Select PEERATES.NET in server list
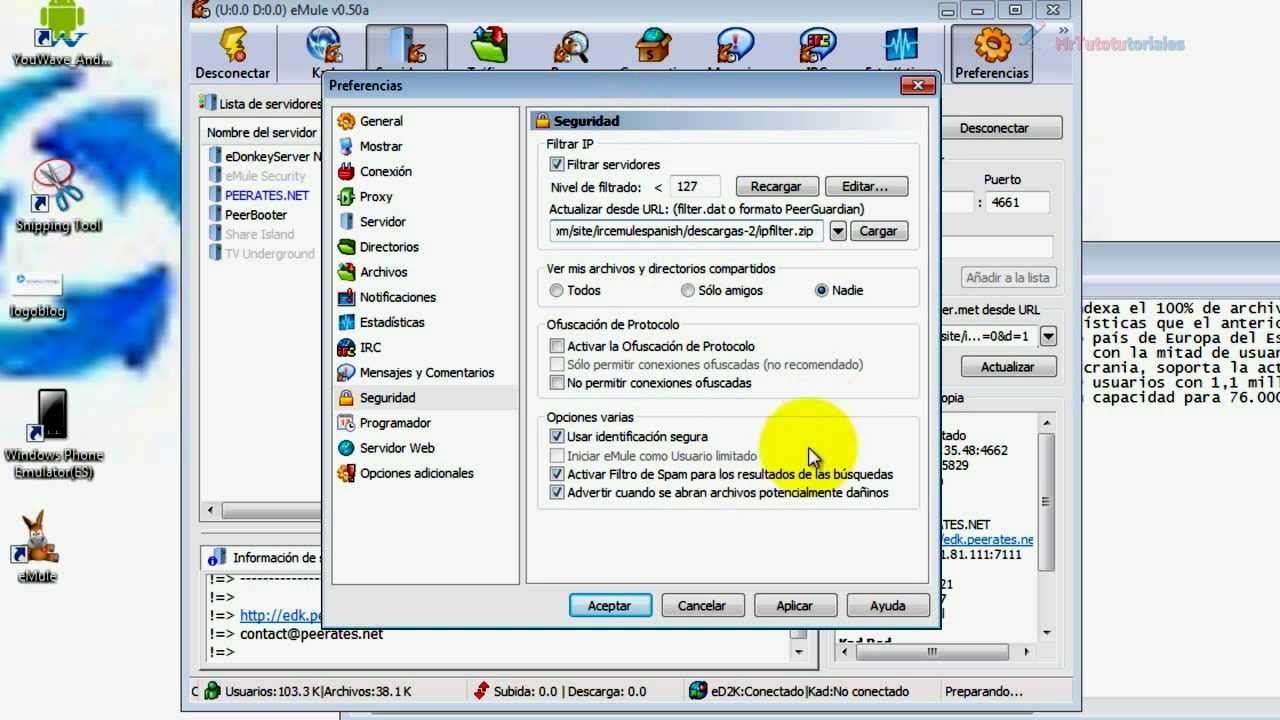This screenshot has height=720, width=1280. click(259, 195)
